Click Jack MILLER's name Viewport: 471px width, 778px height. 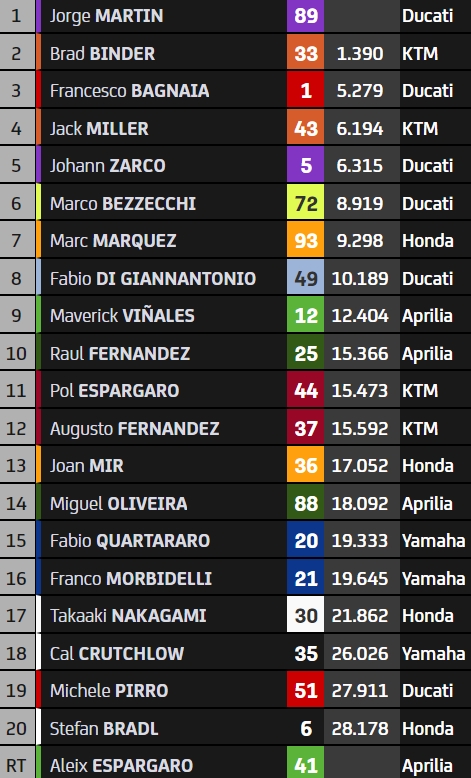pos(99,129)
